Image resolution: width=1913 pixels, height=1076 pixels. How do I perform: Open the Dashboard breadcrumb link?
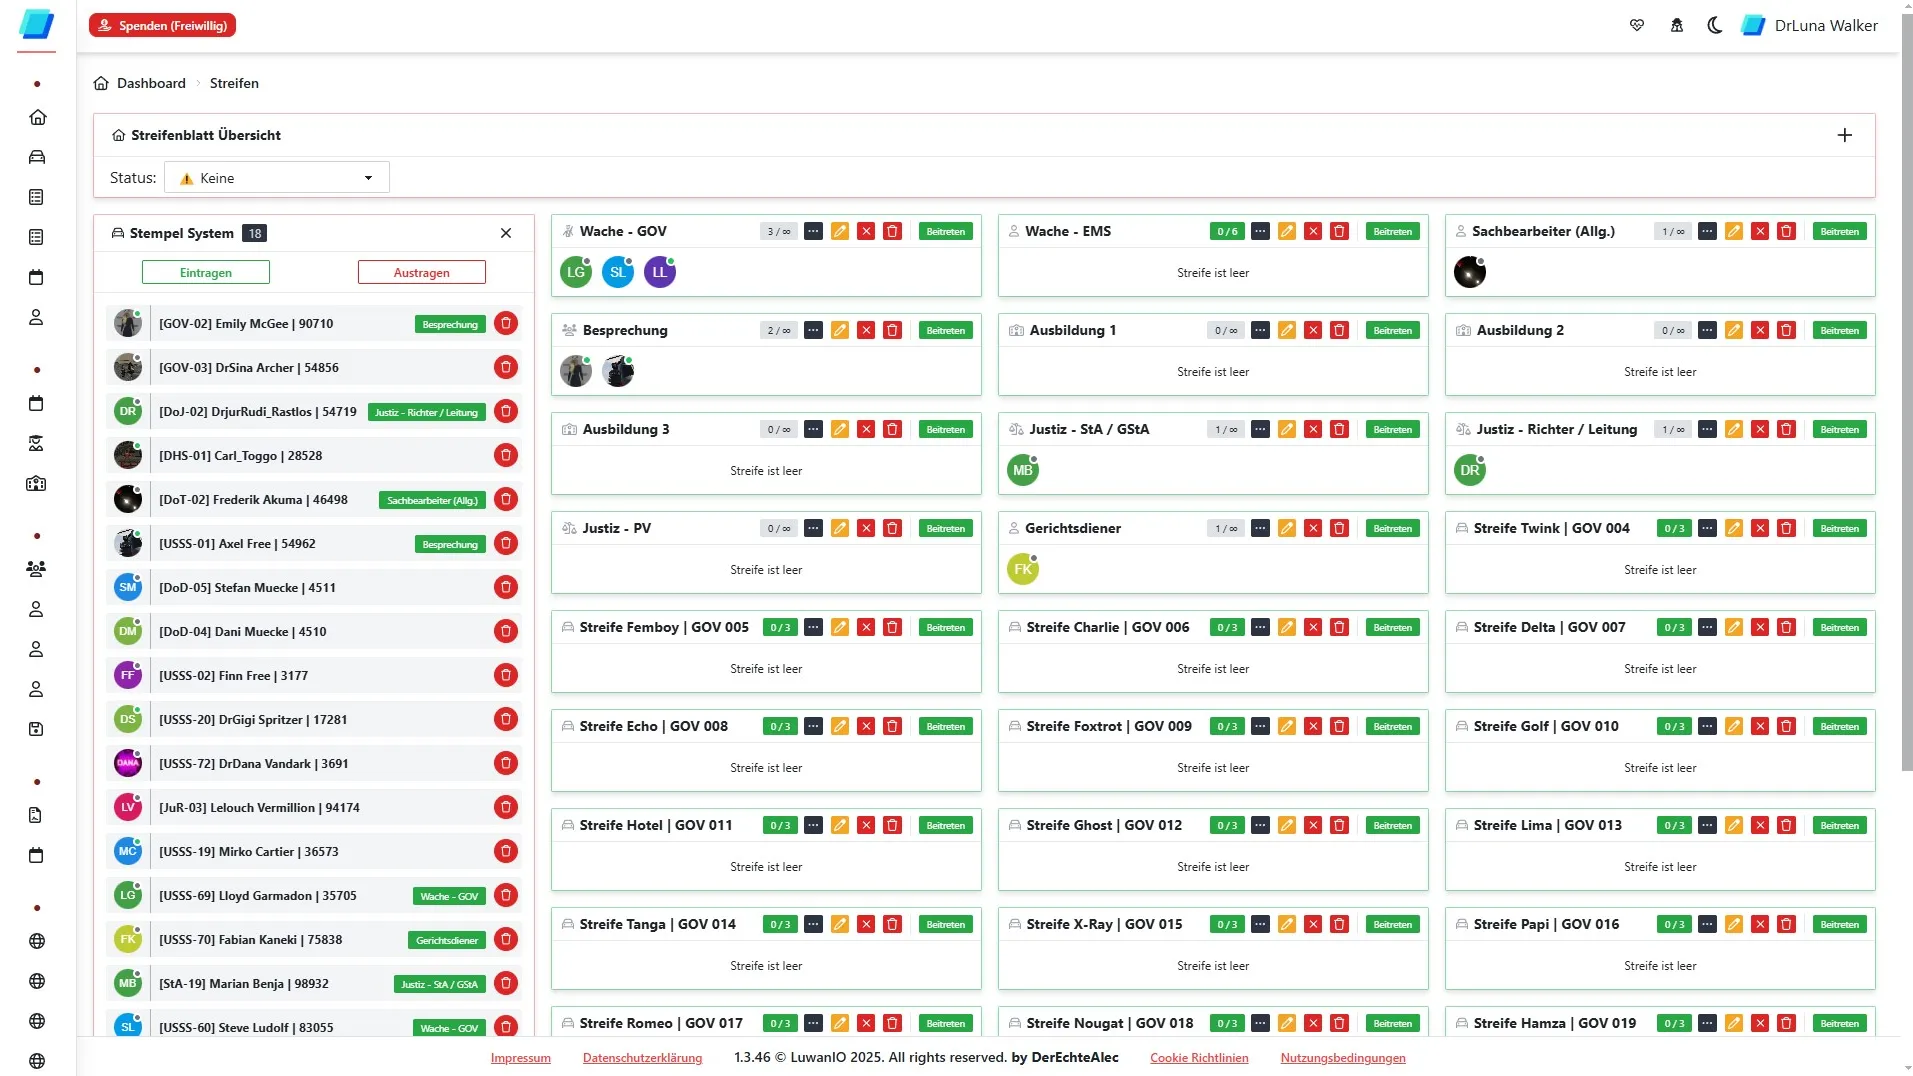pos(151,83)
